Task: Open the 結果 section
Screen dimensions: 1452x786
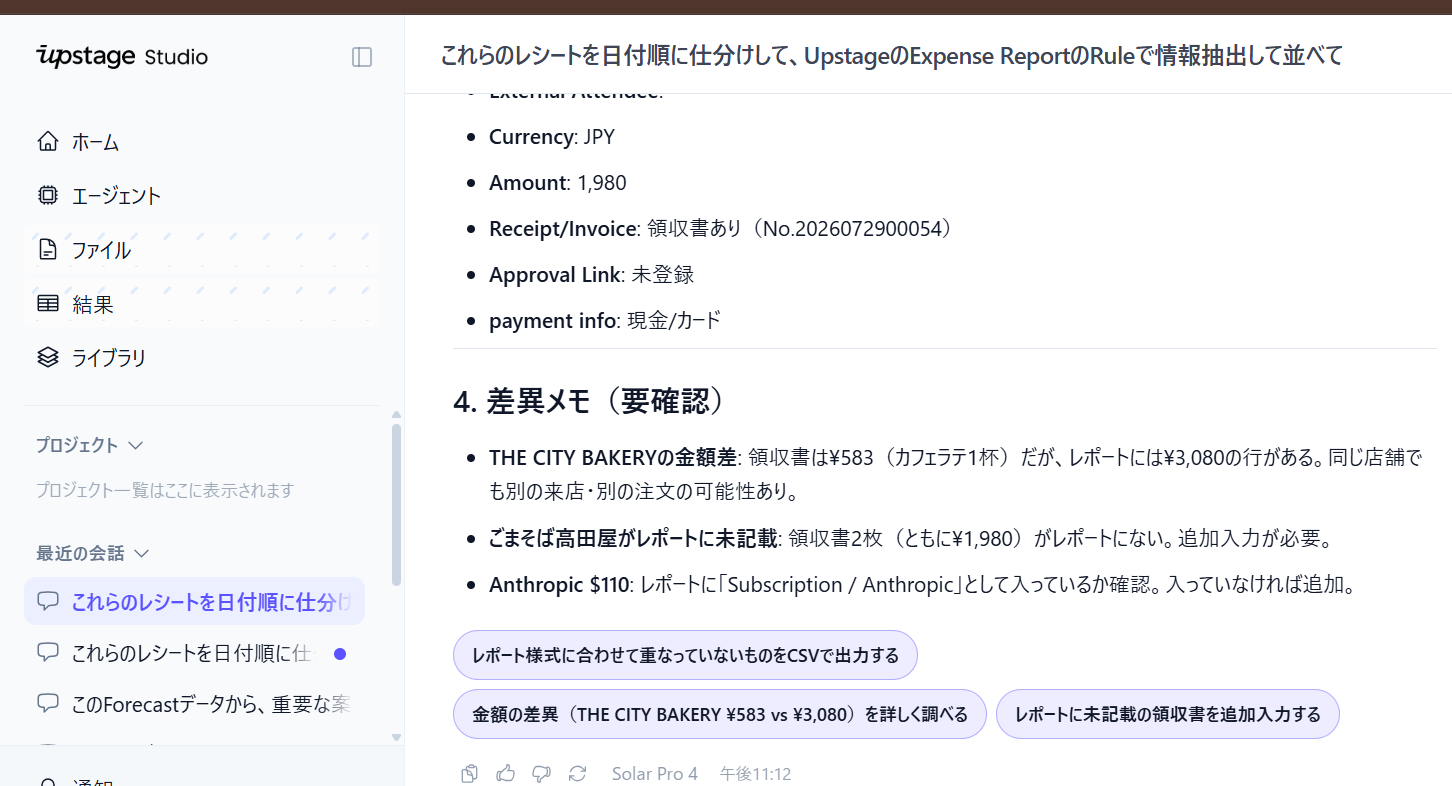Action: click(201, 304)
